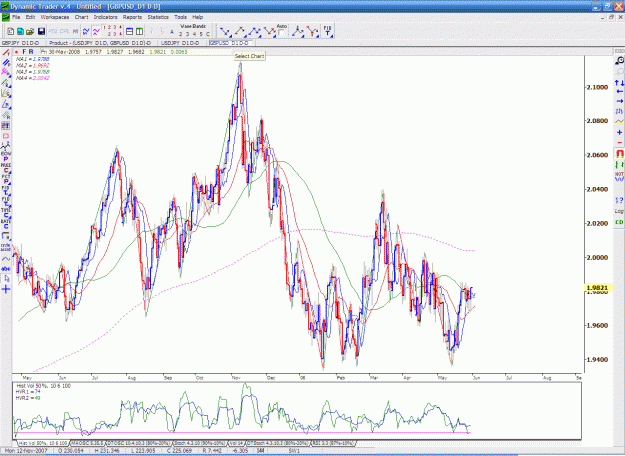Click the R button in chart header
The image size is (625, 456).
[x=31, y=52]
